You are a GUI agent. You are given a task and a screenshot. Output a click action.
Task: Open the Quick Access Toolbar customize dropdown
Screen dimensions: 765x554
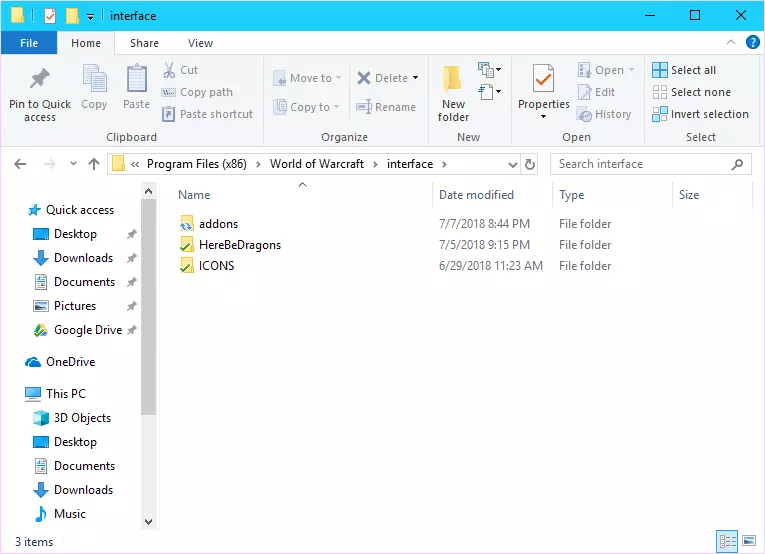coord(91,16)
